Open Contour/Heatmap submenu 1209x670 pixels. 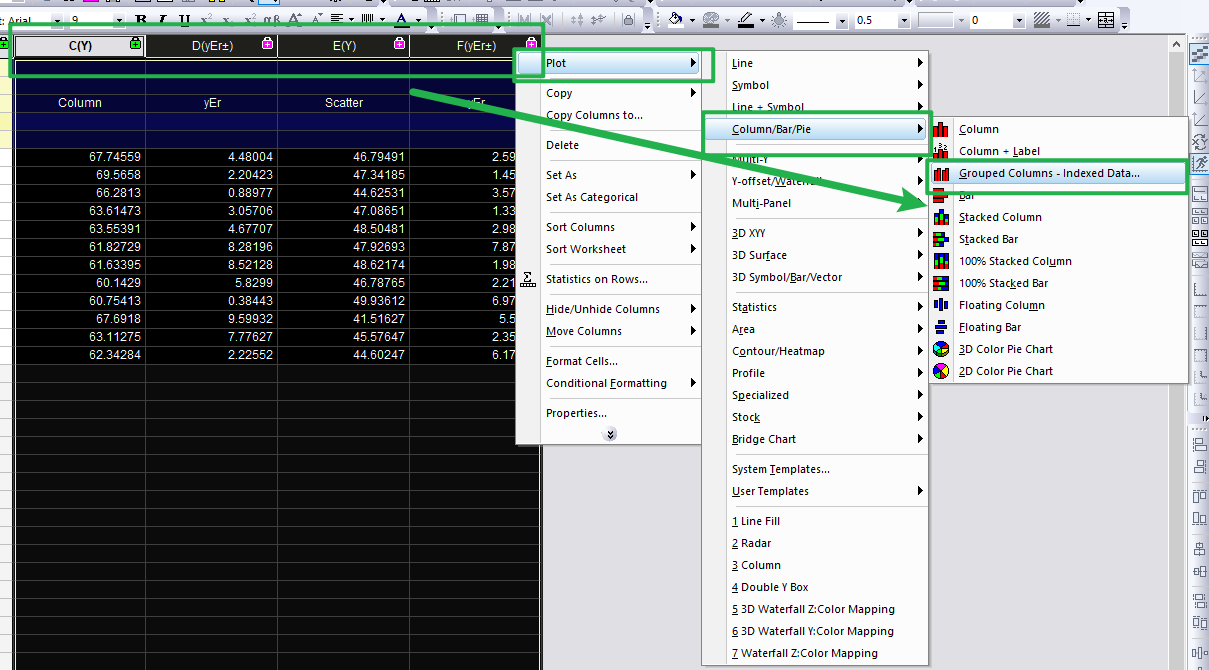pyautogui.click(x=815, y=351)
